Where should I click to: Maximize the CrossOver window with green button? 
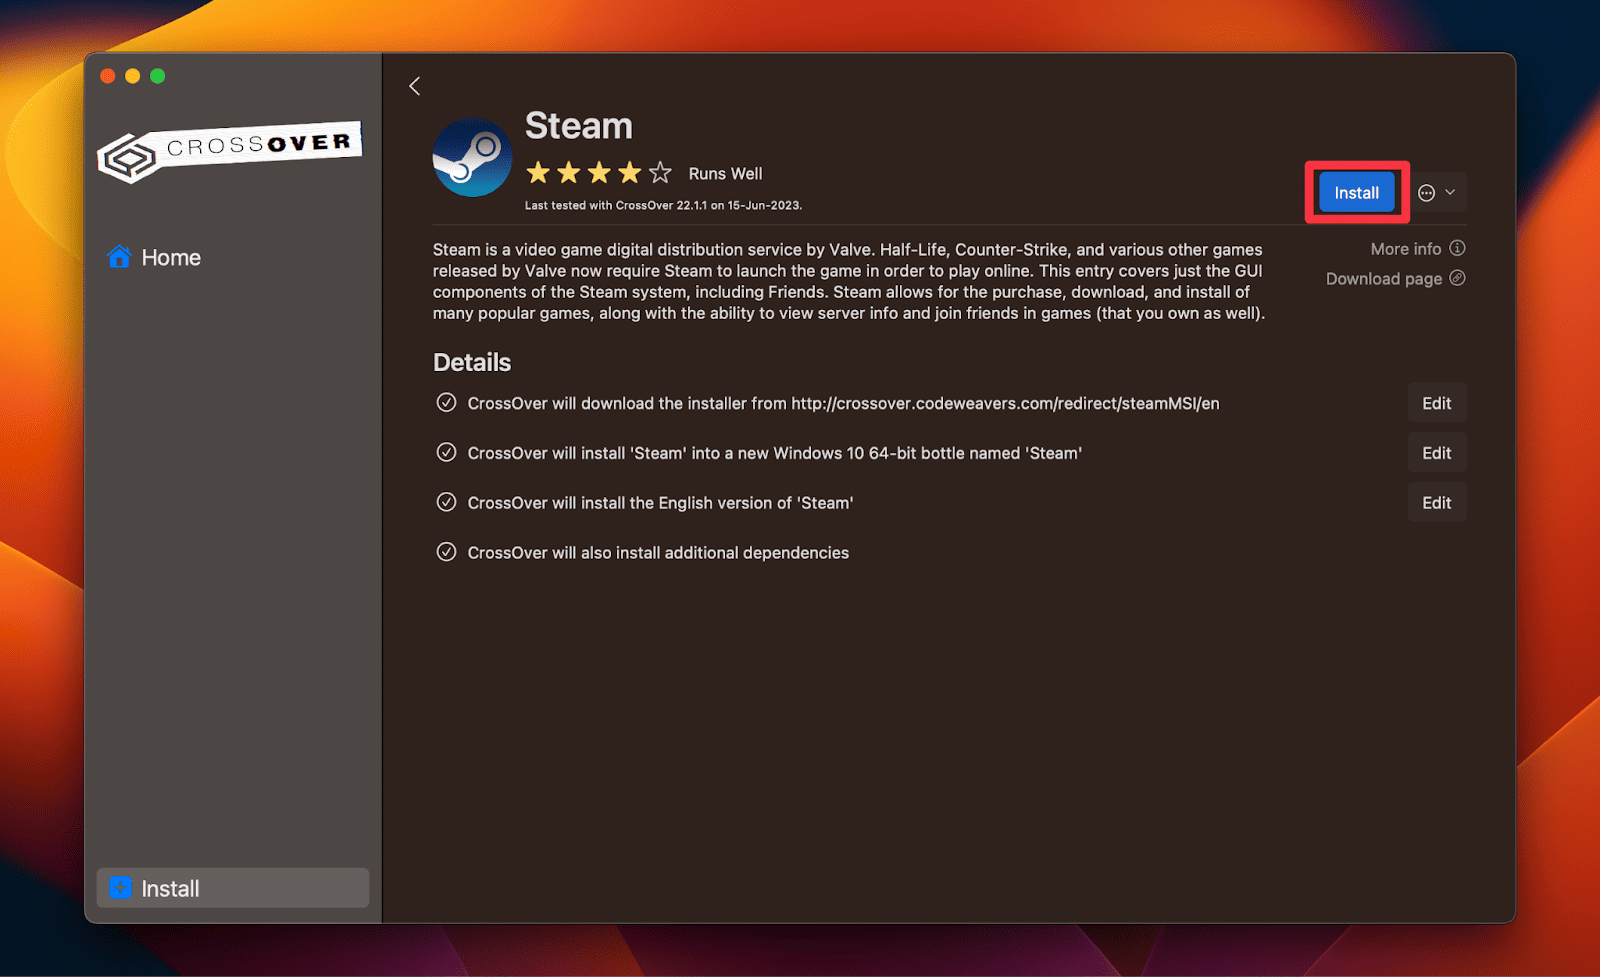point(157,76)
